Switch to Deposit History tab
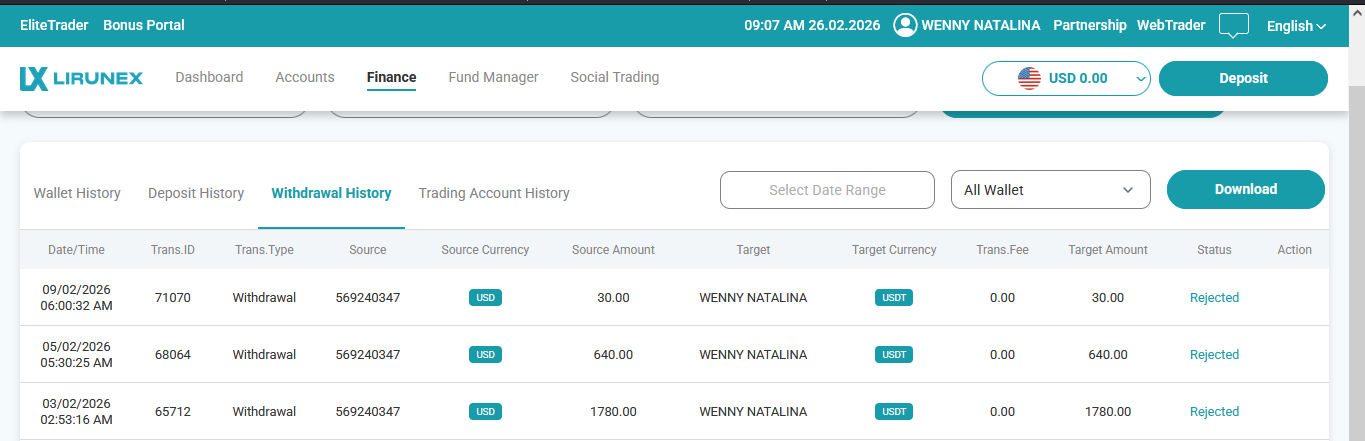This screenshot has width=1365, height=441. (196, 193)
